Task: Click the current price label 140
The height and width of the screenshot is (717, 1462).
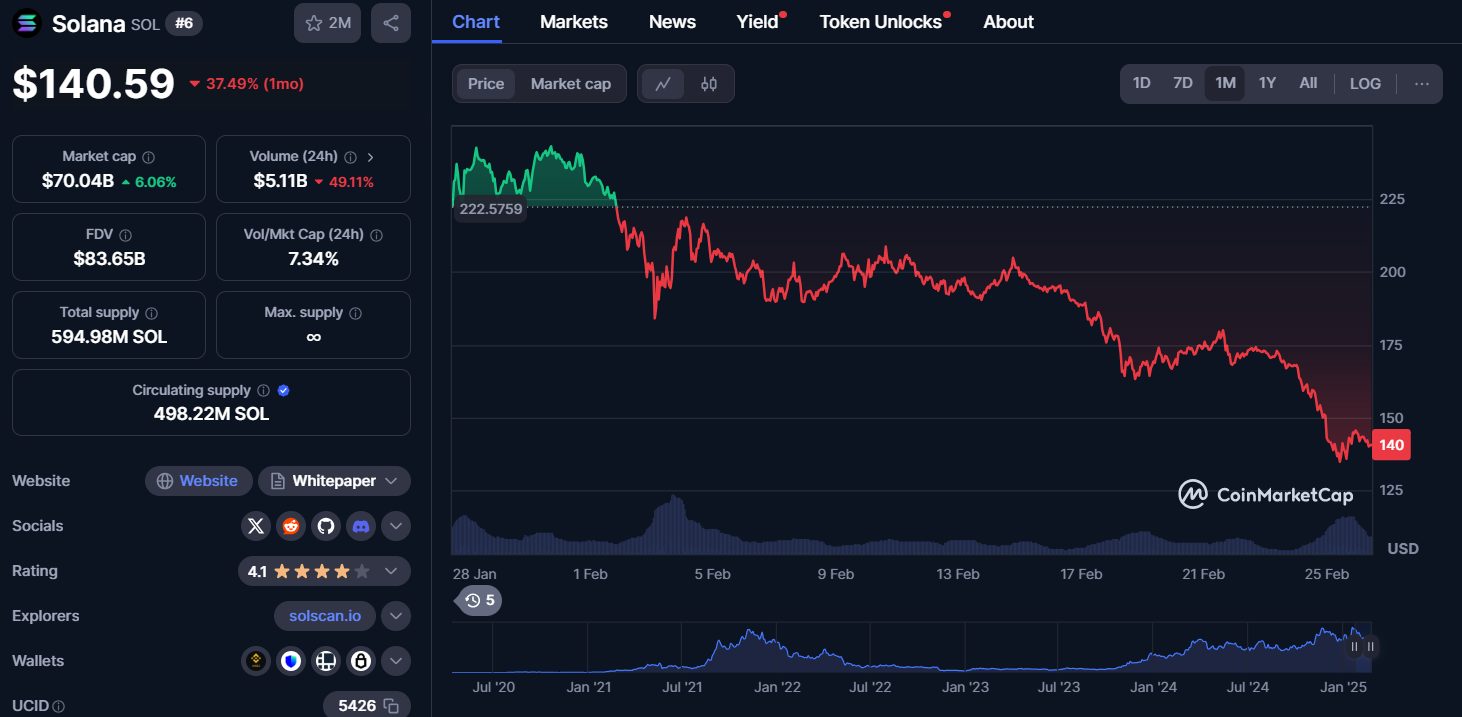Action: pyautogui.click(x=1391, y=445)
